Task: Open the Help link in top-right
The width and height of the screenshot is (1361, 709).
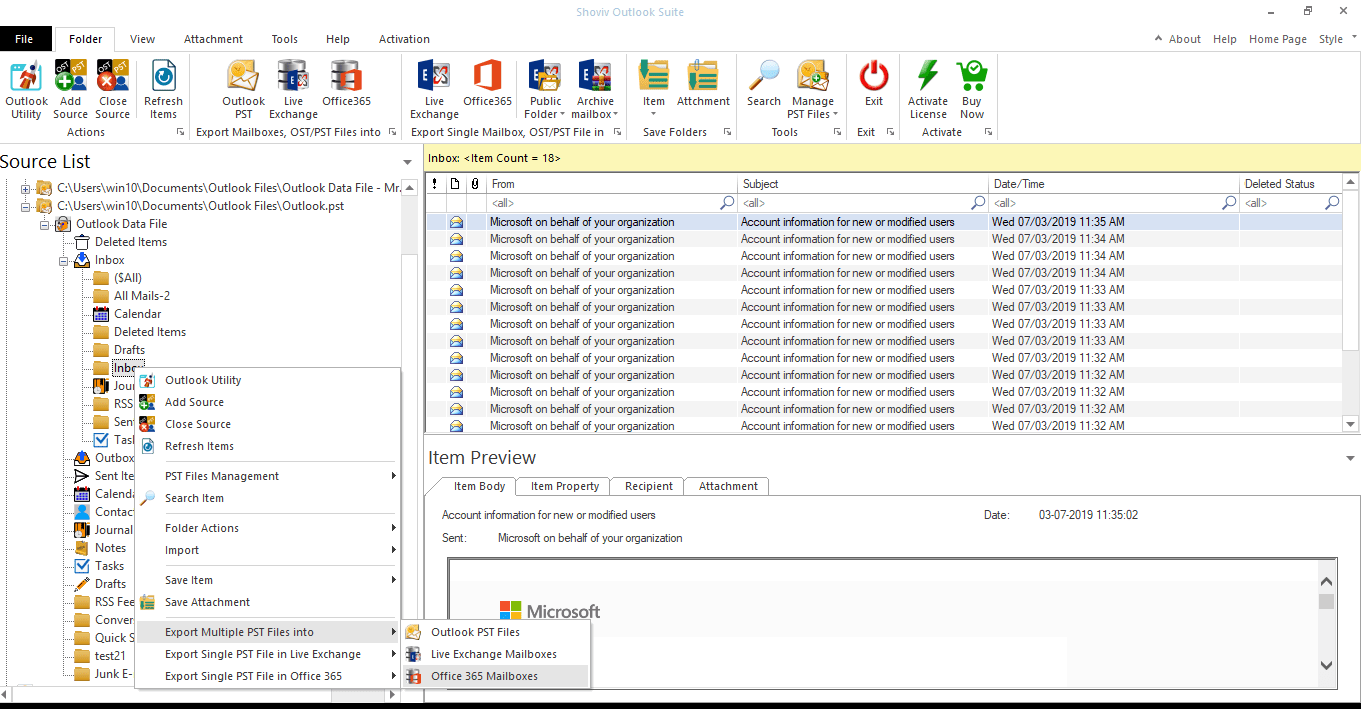Action: tap(1225, 39)
